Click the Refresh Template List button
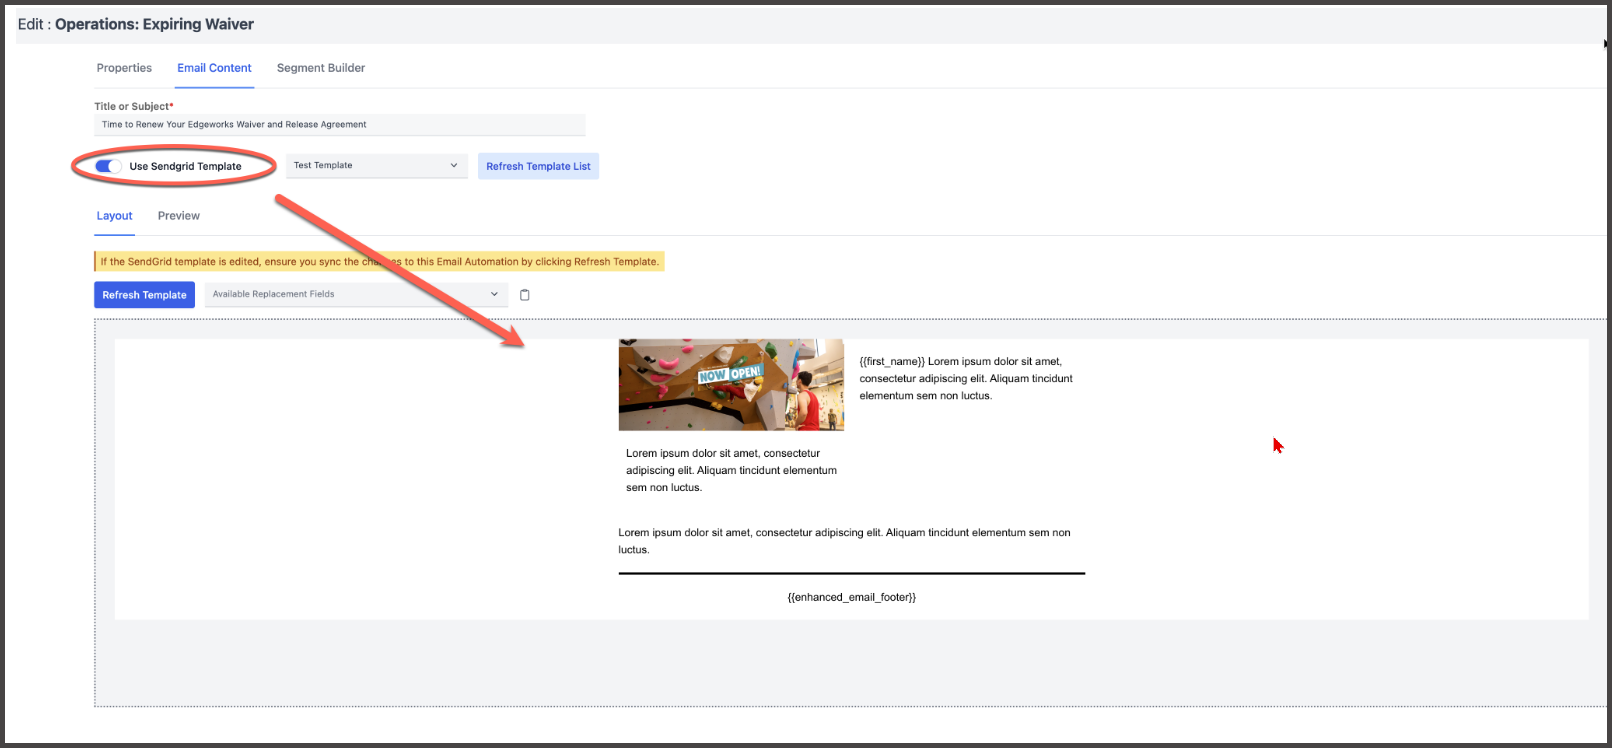Viewport: 1612px width, 748px height. click(538, 166)
